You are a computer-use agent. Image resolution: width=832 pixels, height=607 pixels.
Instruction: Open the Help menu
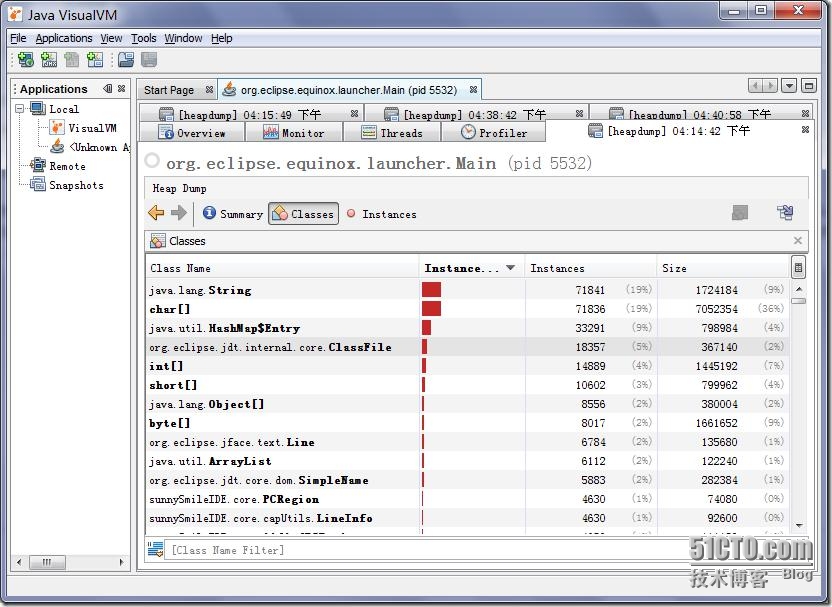[x=222, y=38]
